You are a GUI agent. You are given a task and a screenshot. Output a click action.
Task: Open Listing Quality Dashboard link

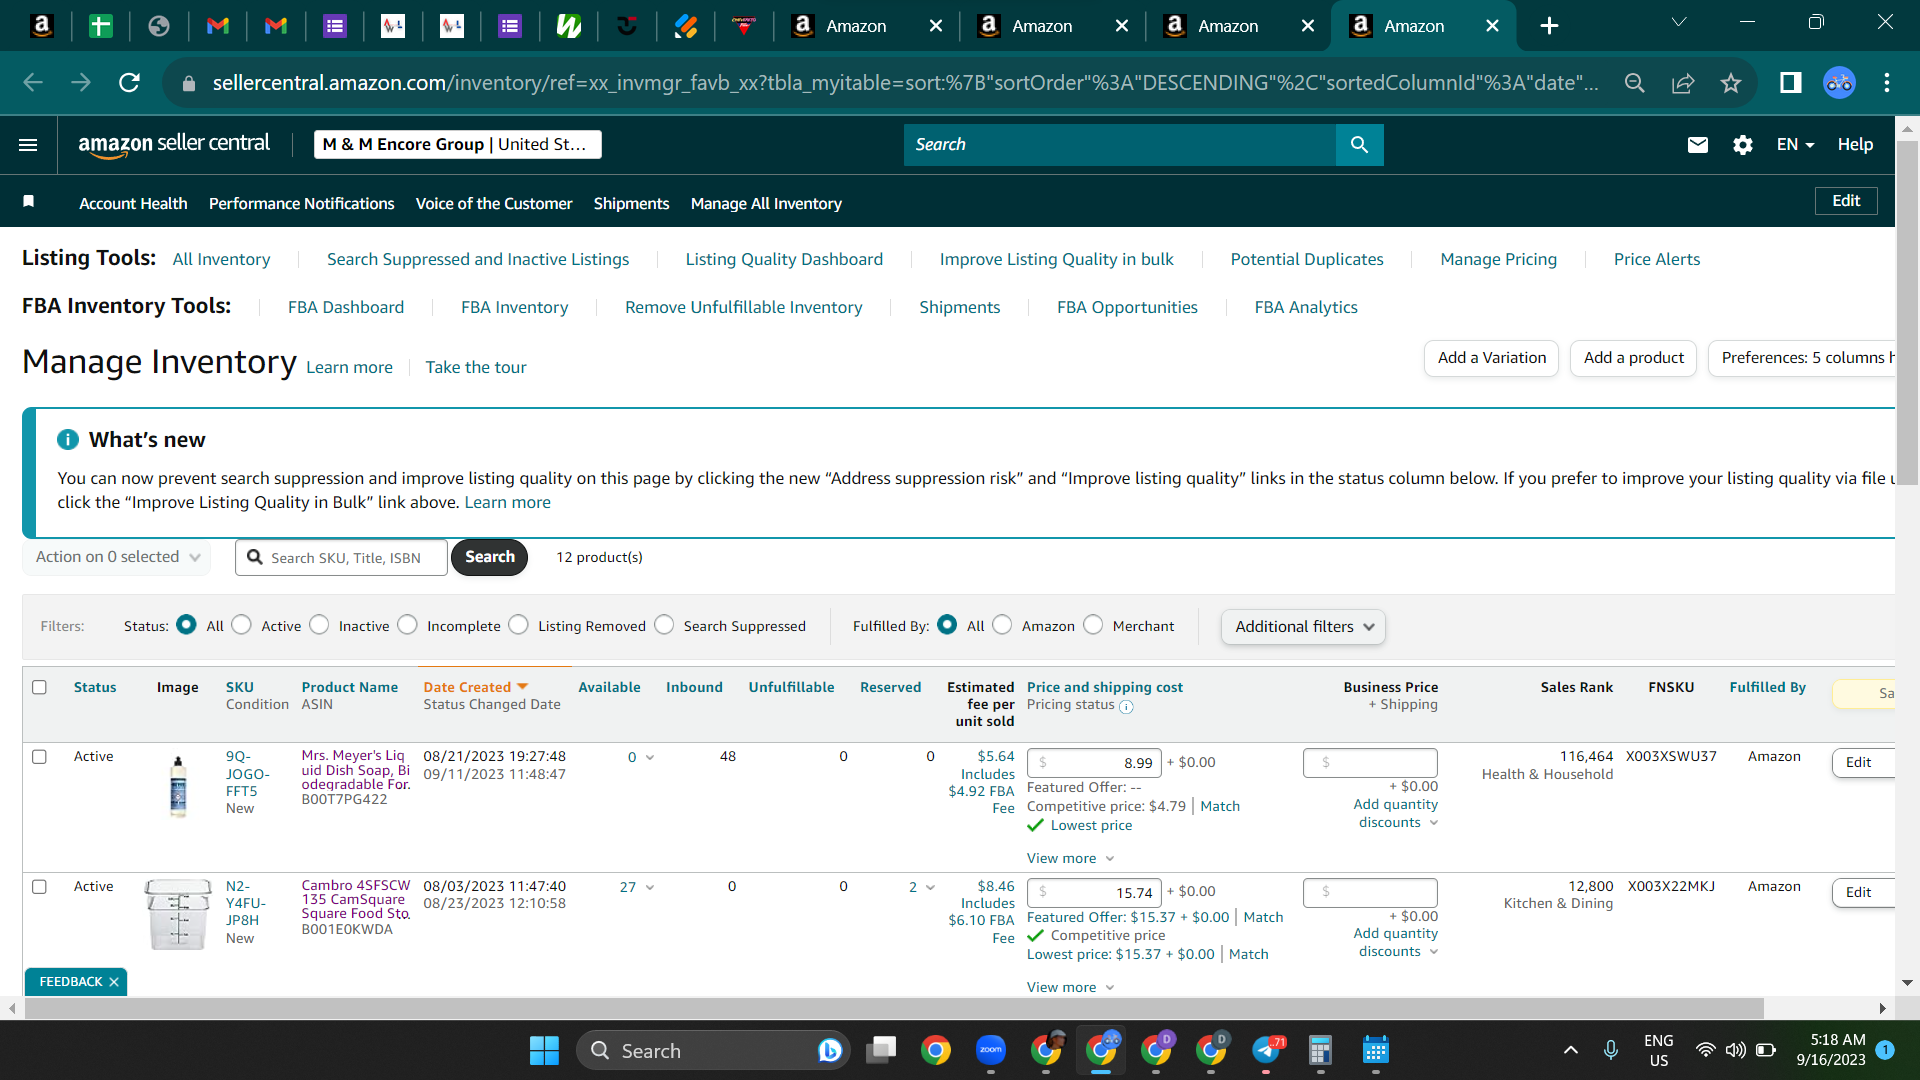click(x=784, y=260)
